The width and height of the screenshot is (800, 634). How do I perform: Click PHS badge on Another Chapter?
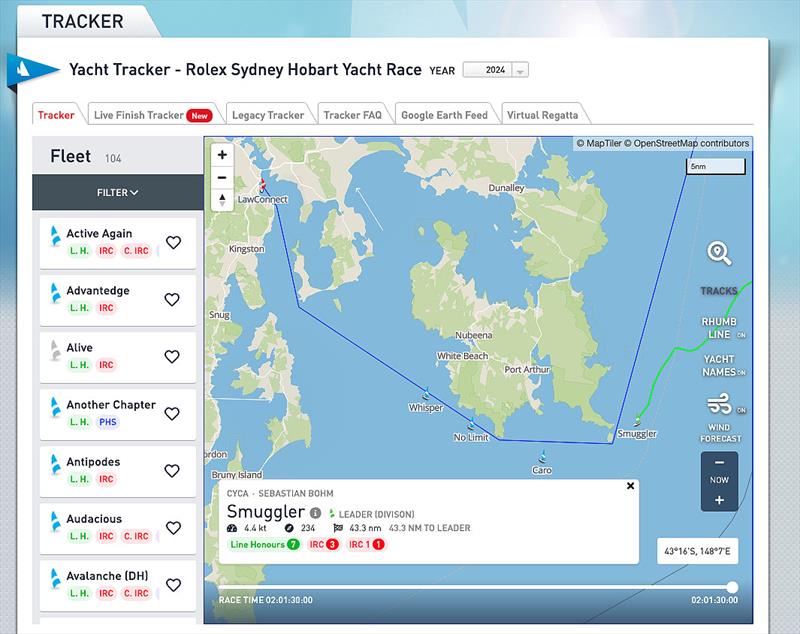(108, 422)
